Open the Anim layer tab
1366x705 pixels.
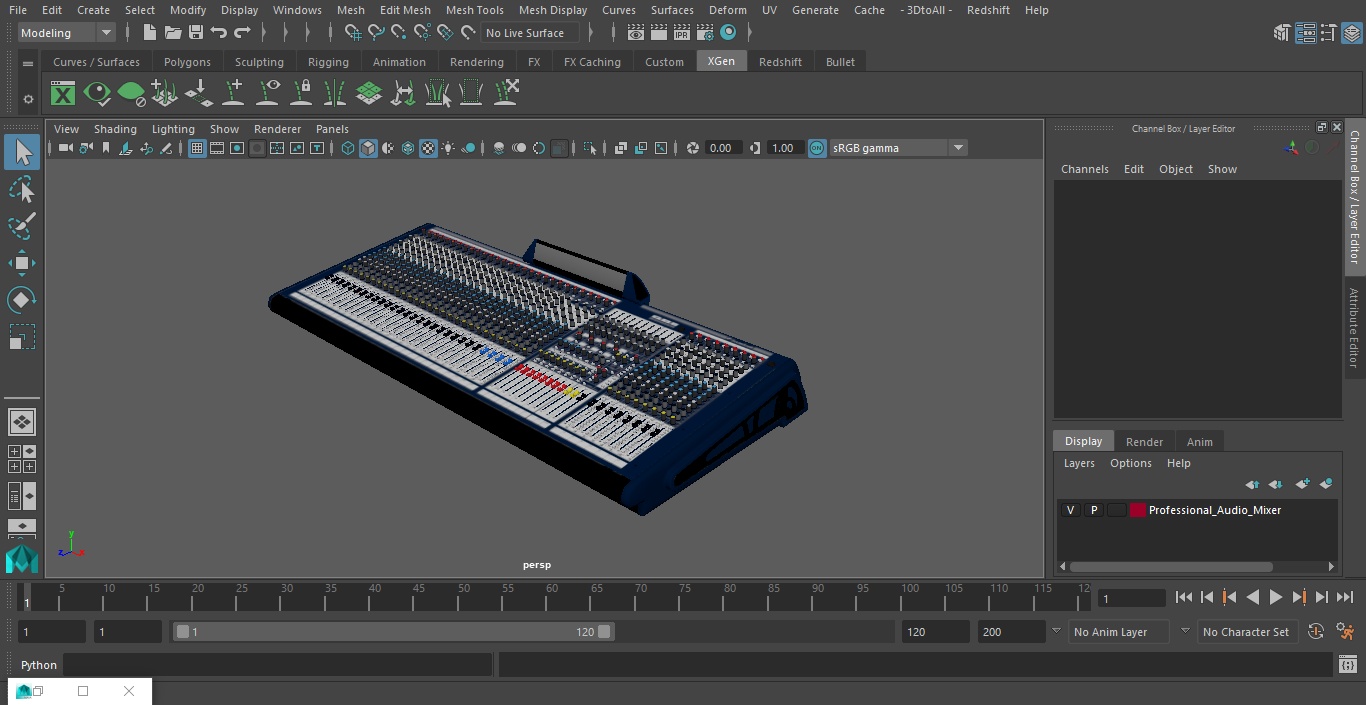click(x=1199, y=442)
